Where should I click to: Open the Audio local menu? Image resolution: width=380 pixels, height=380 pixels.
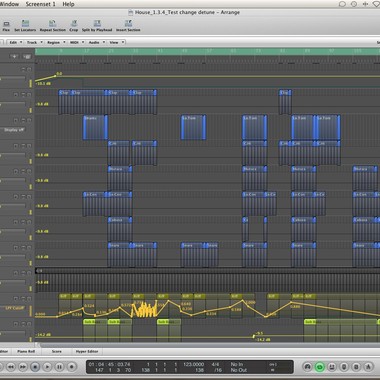(x=96, y=42)
